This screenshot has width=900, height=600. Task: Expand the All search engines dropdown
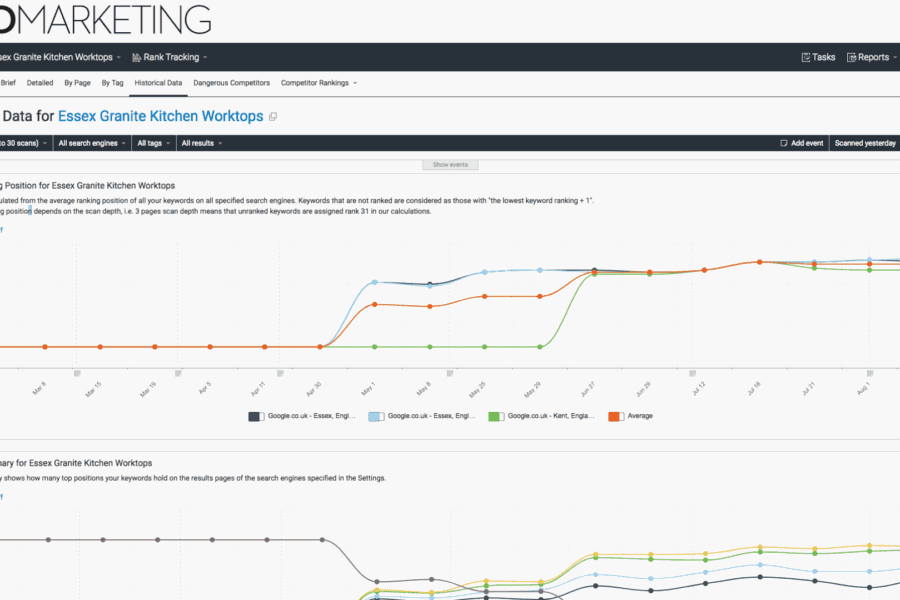(91, 144)
